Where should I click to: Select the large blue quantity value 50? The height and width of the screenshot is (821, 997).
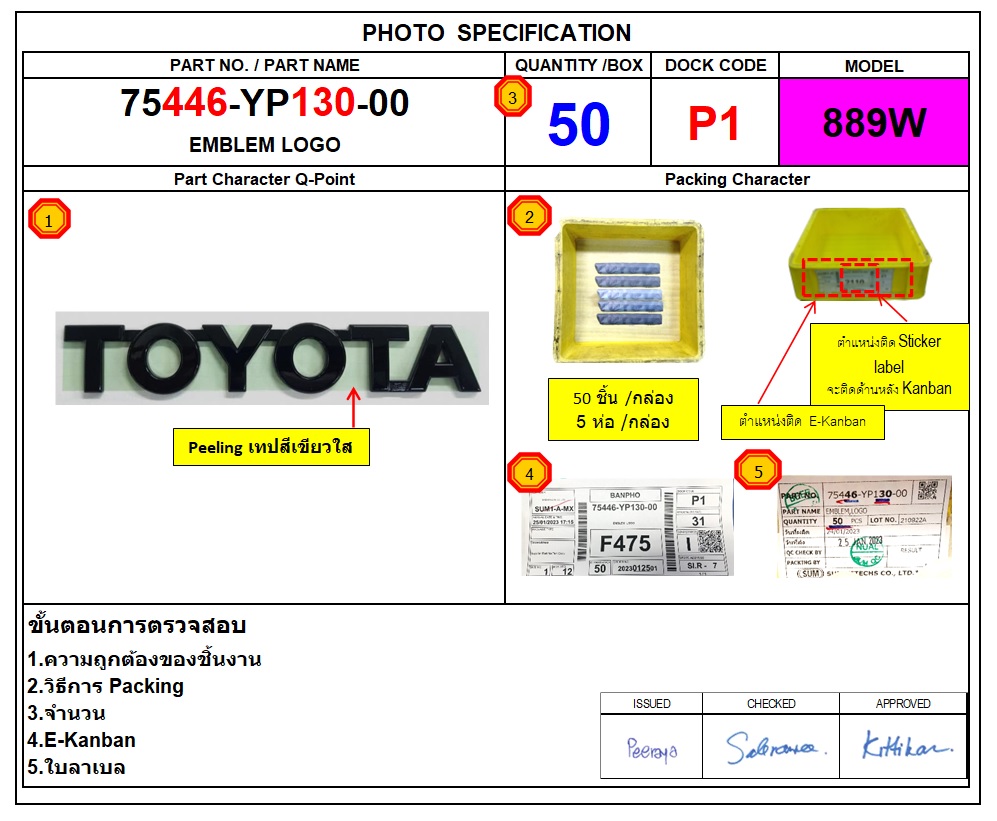pyautogui.click(x=579, y=124)
